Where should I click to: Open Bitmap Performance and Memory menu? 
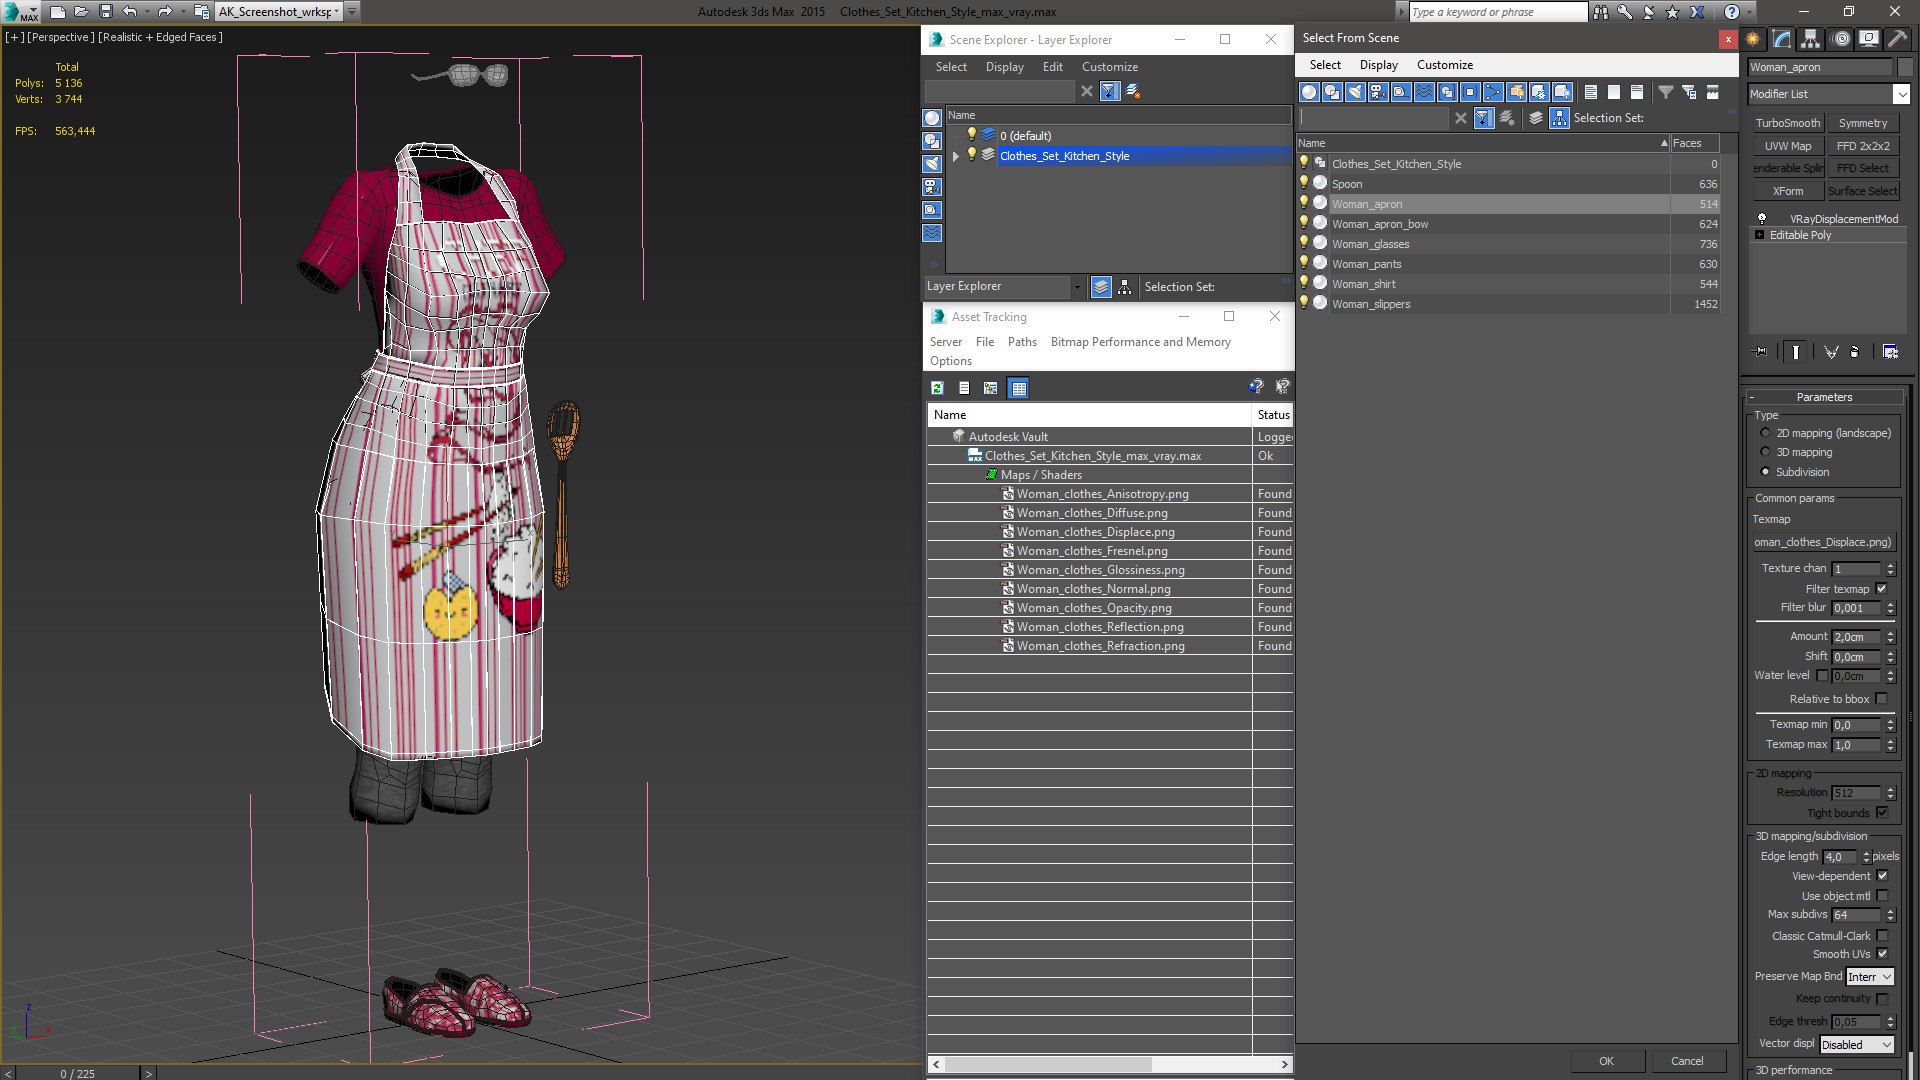pyautogui.click(x=1140, y=342)
